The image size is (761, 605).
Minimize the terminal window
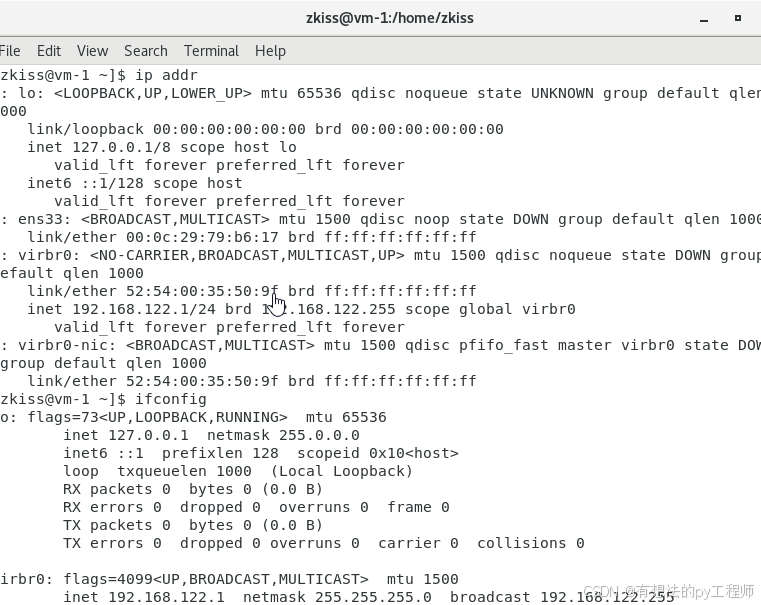coord(704,19)
